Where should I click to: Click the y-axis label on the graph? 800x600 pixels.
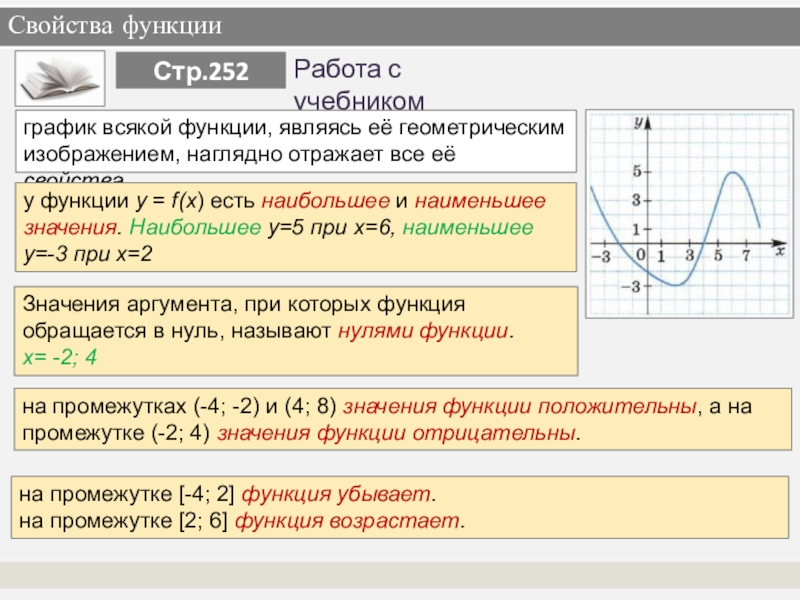[637, 122]
